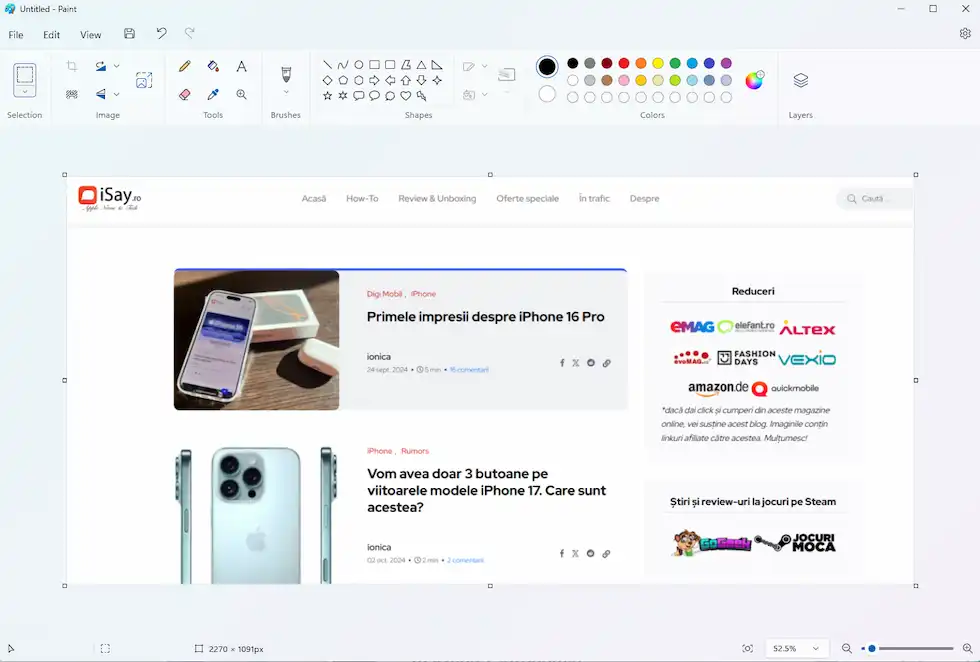Open Paint settings gear

pos(965,34)
